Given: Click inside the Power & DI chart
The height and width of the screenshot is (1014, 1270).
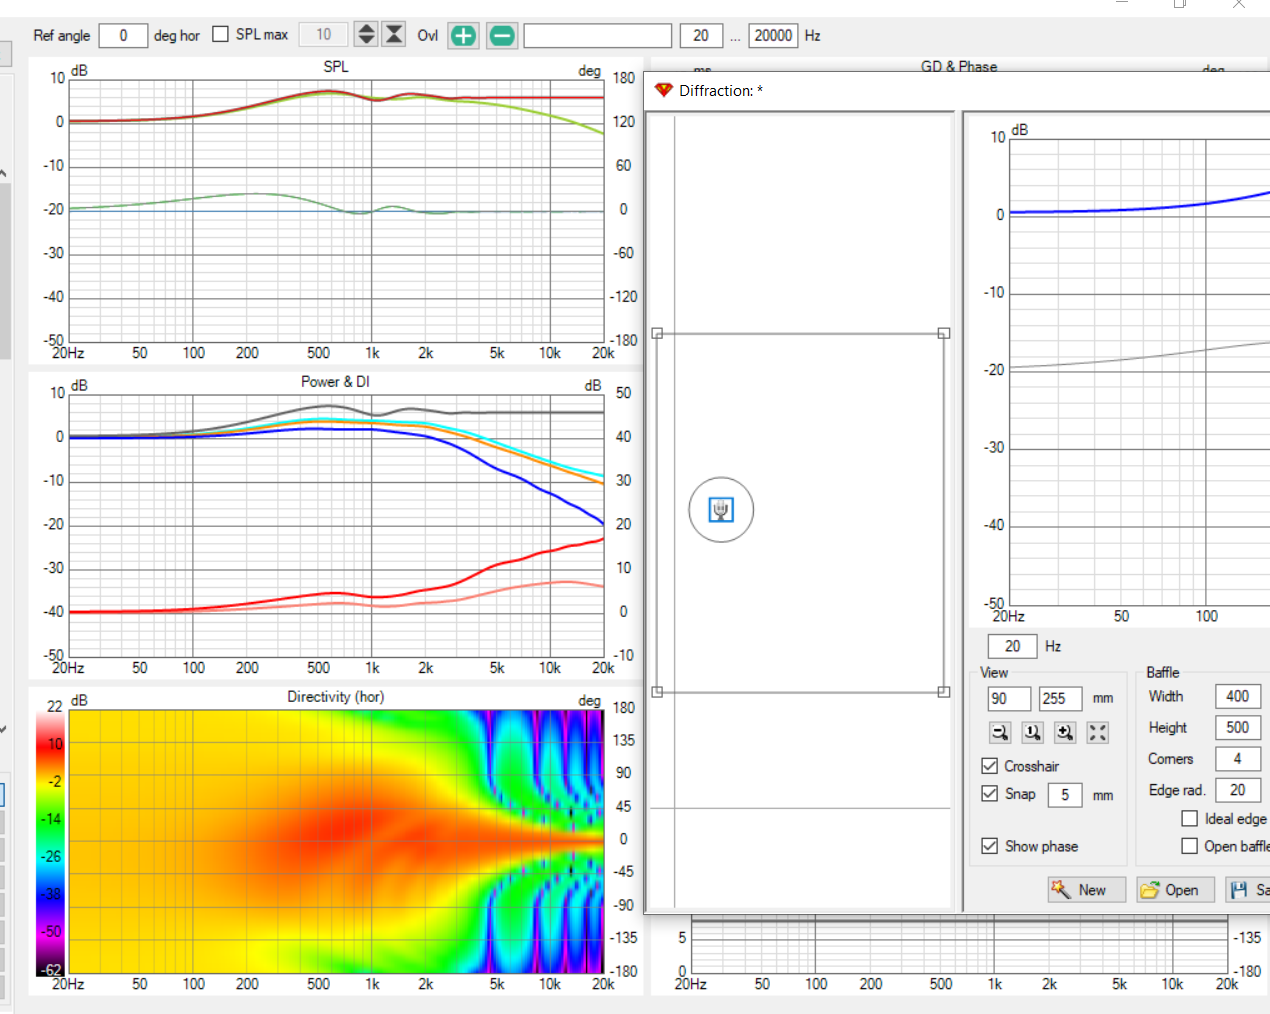Looking at the screenshot, I should pos(336,524).
